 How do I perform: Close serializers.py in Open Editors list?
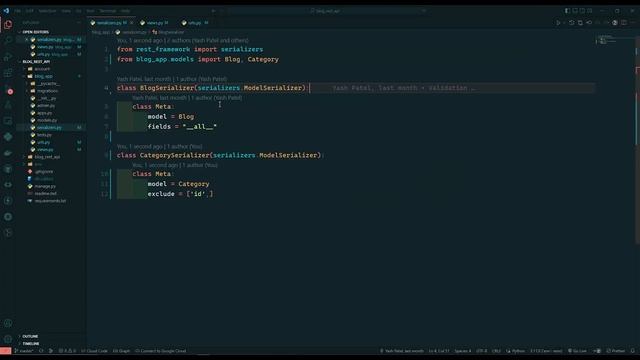point(27,40)
